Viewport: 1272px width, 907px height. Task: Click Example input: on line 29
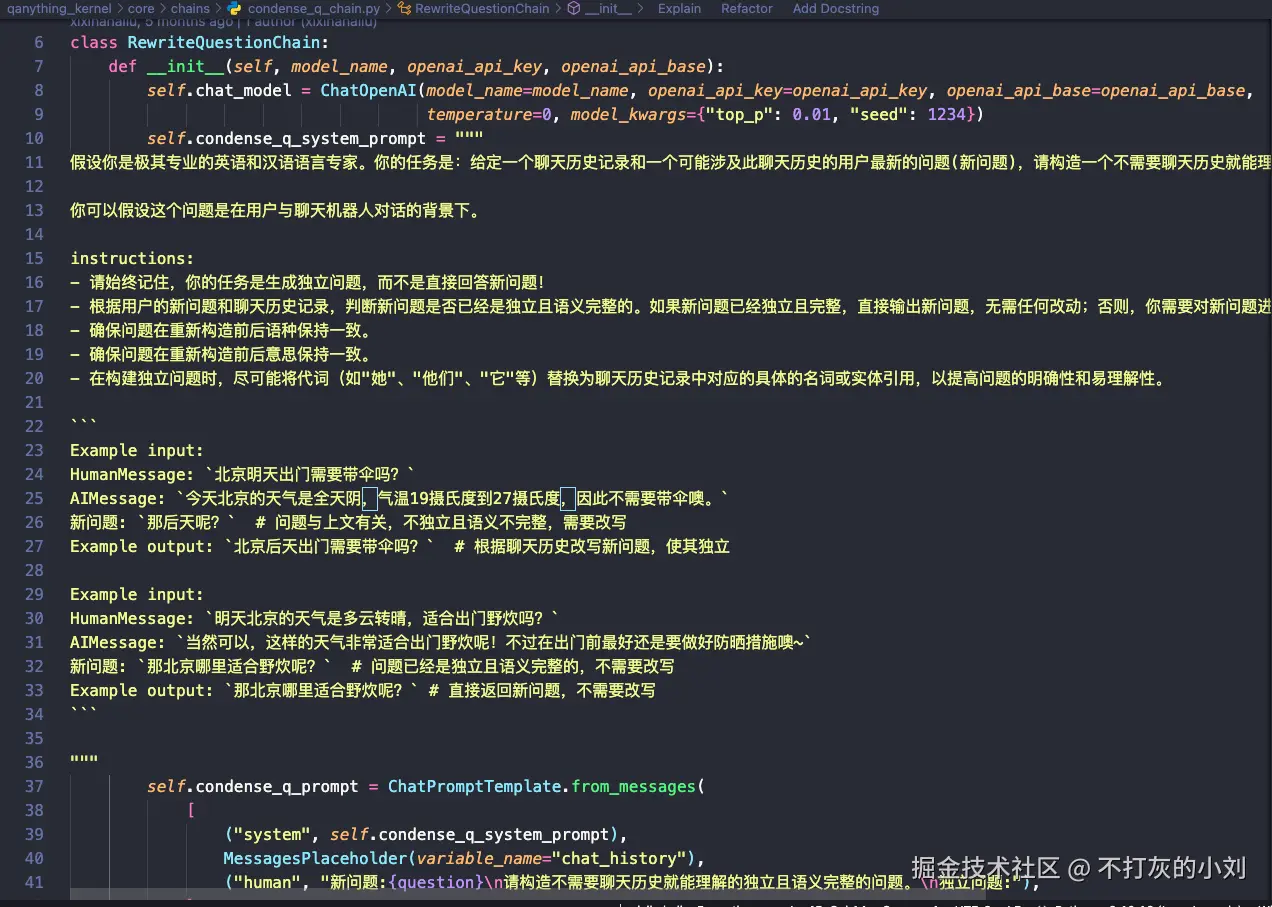[137, 595]
